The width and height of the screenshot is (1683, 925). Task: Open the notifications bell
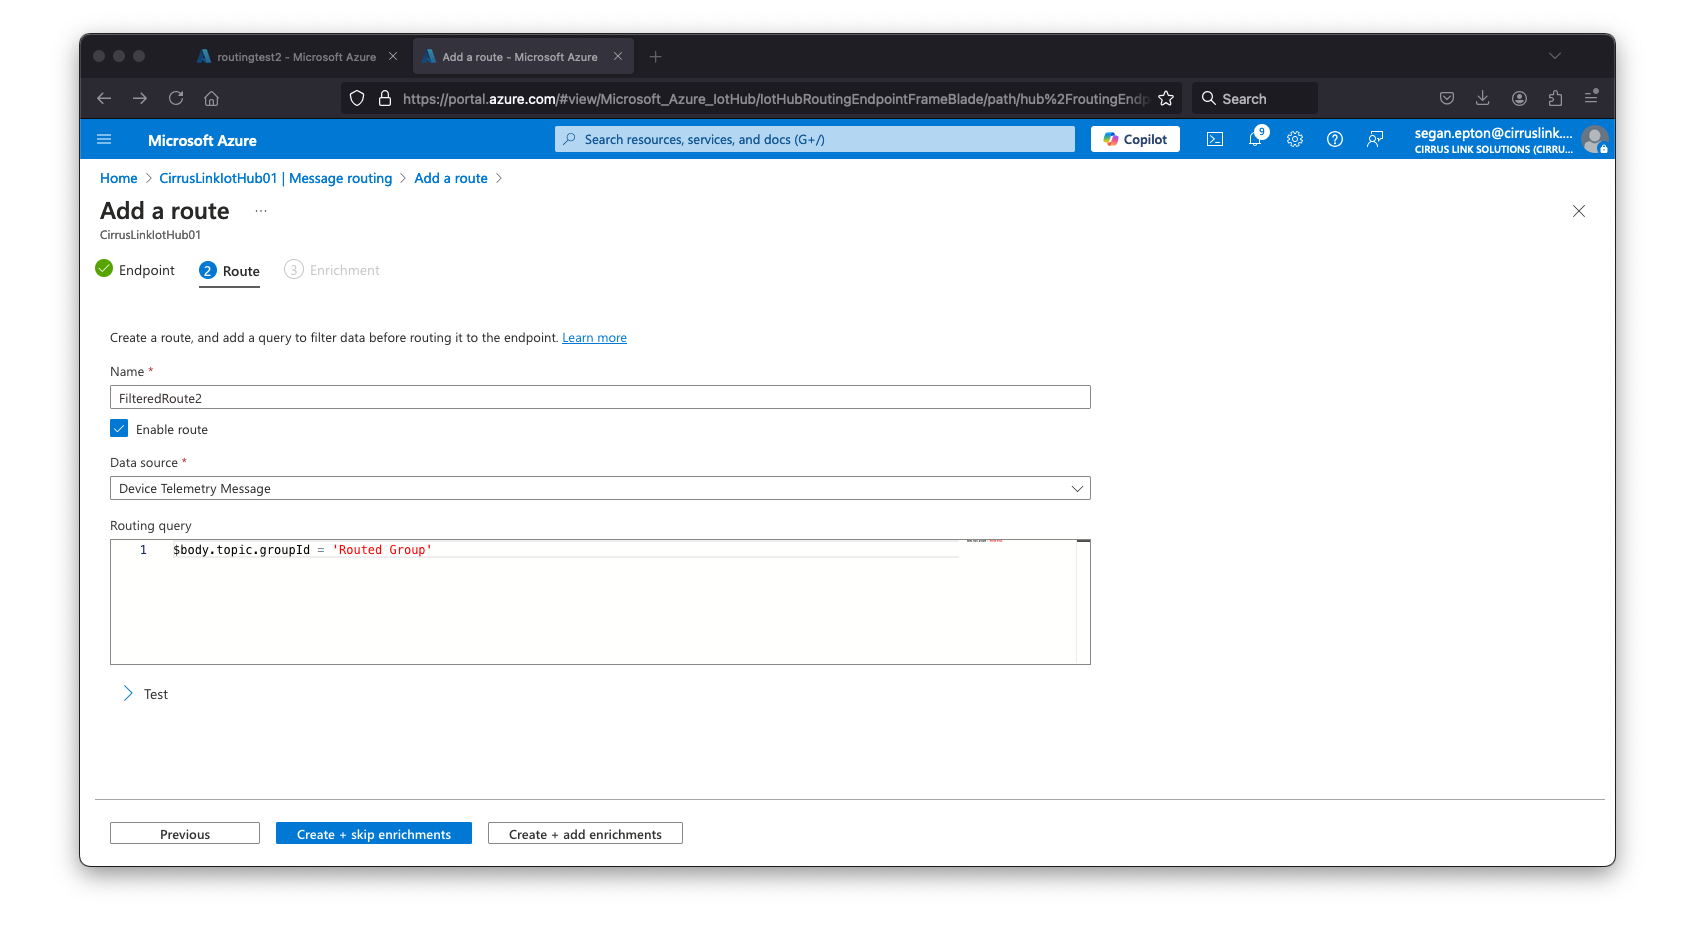click(1255, 140)
